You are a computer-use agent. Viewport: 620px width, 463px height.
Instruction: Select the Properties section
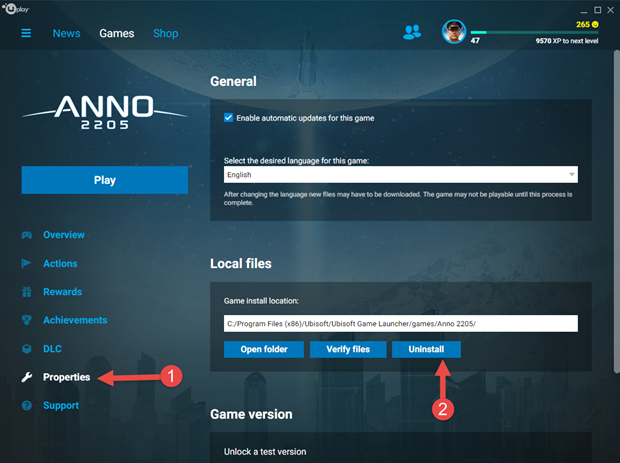pyautogui.click(x=66, y=377)
